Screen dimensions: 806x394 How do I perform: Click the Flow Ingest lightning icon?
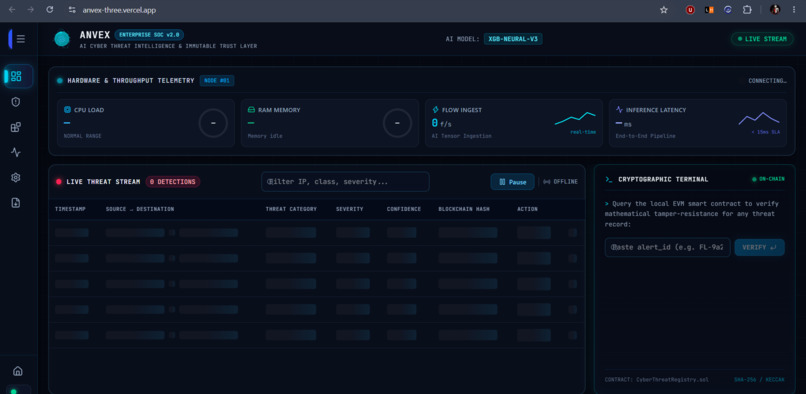(x=435, y=110)
